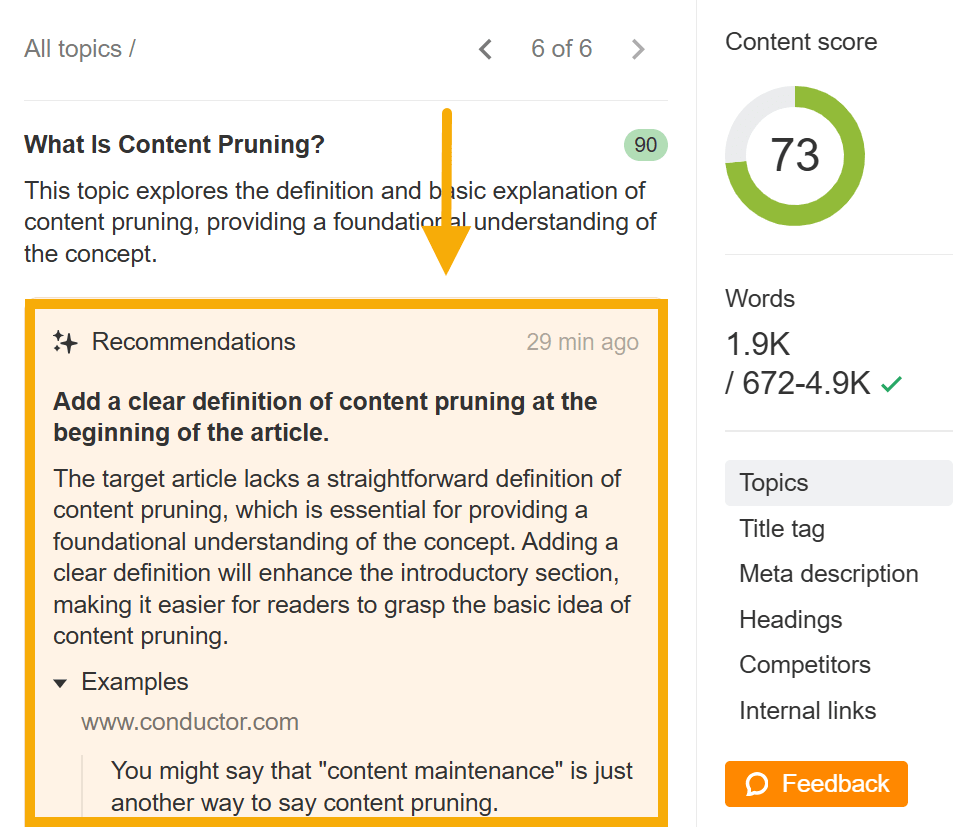974x827 pixels.
Task: Click the green 90 topic score badge
Action: [646, 145]
